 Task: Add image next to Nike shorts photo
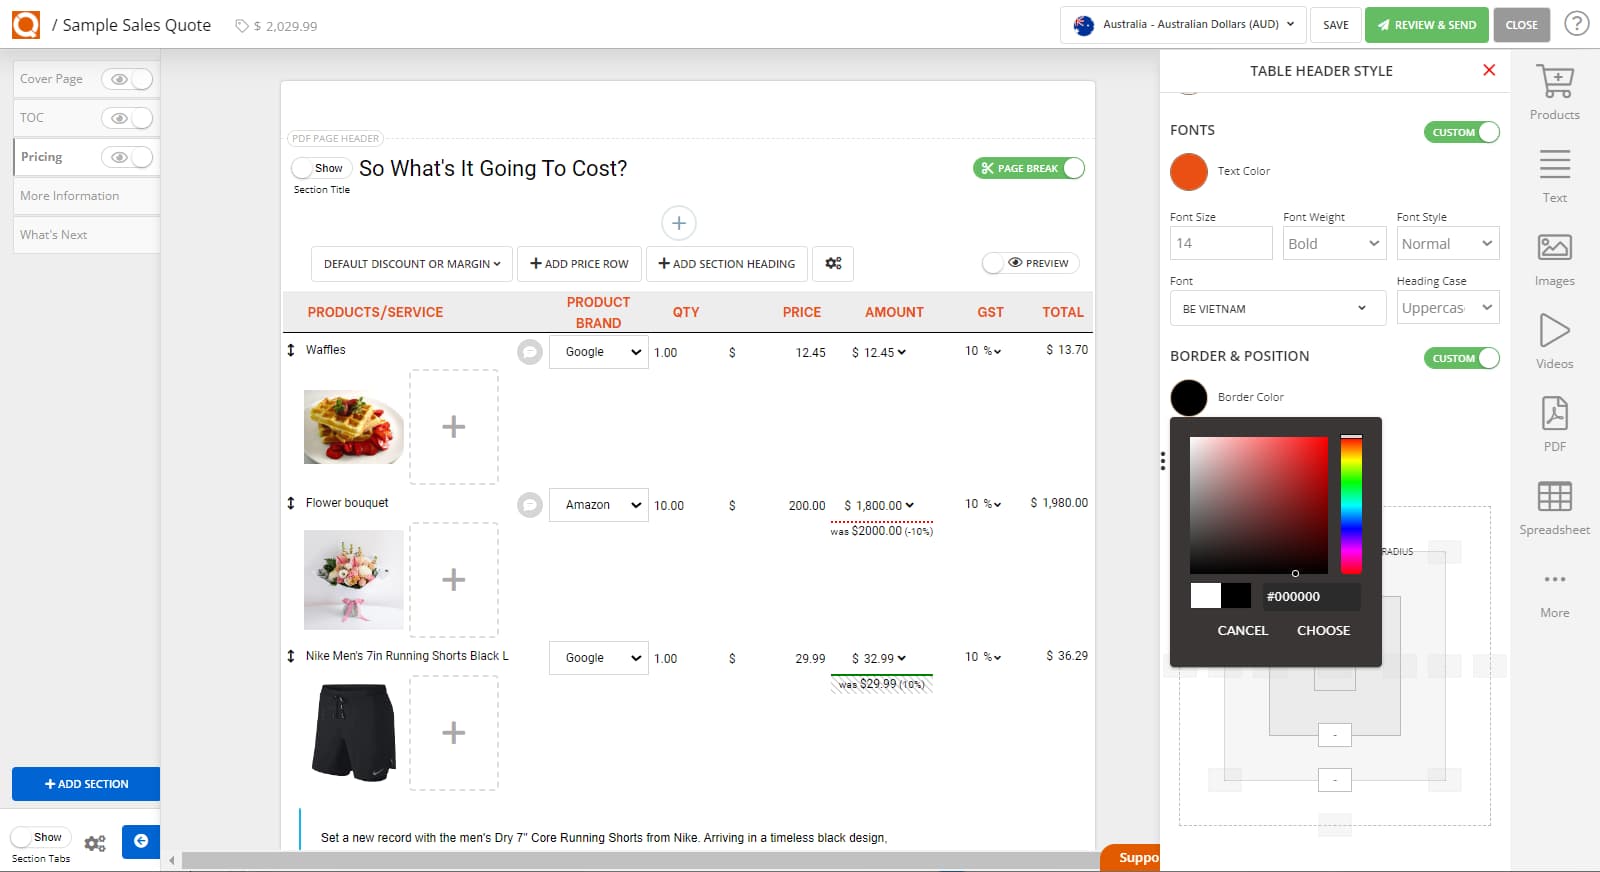click(x=454, y=733)
